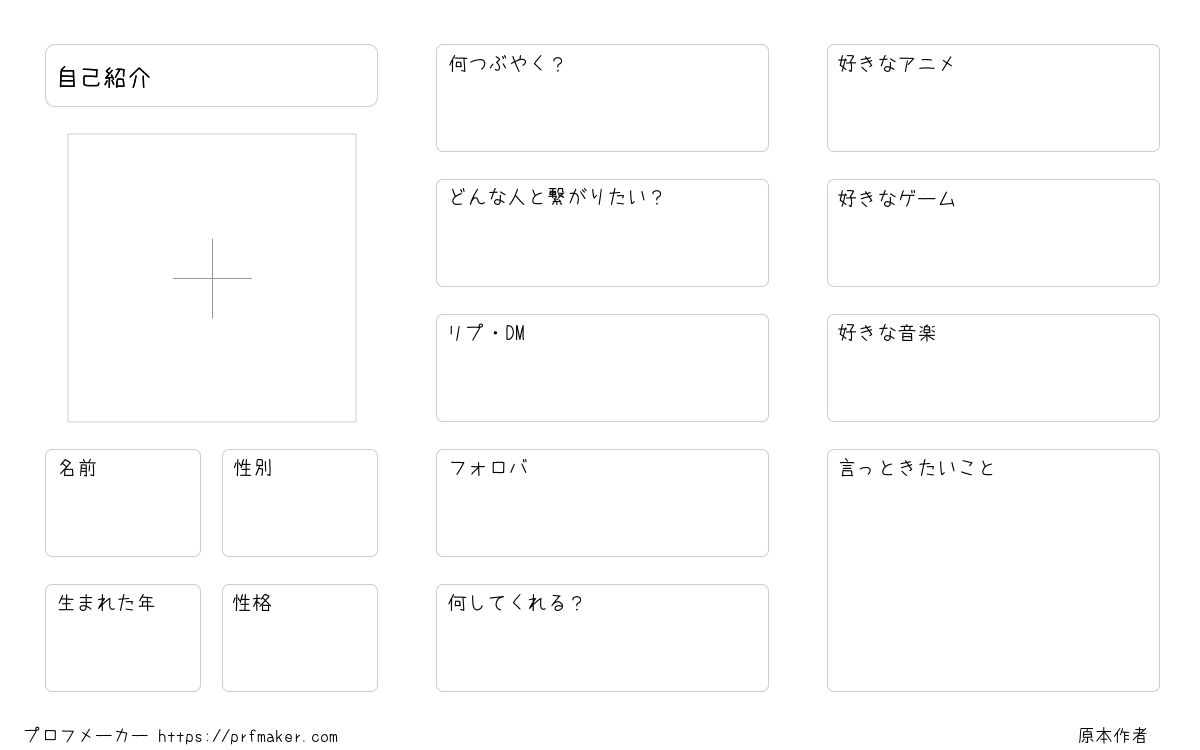Select the 好きな音楽 field
This screenshot has width=1200, height=750.
pos(993,368)
